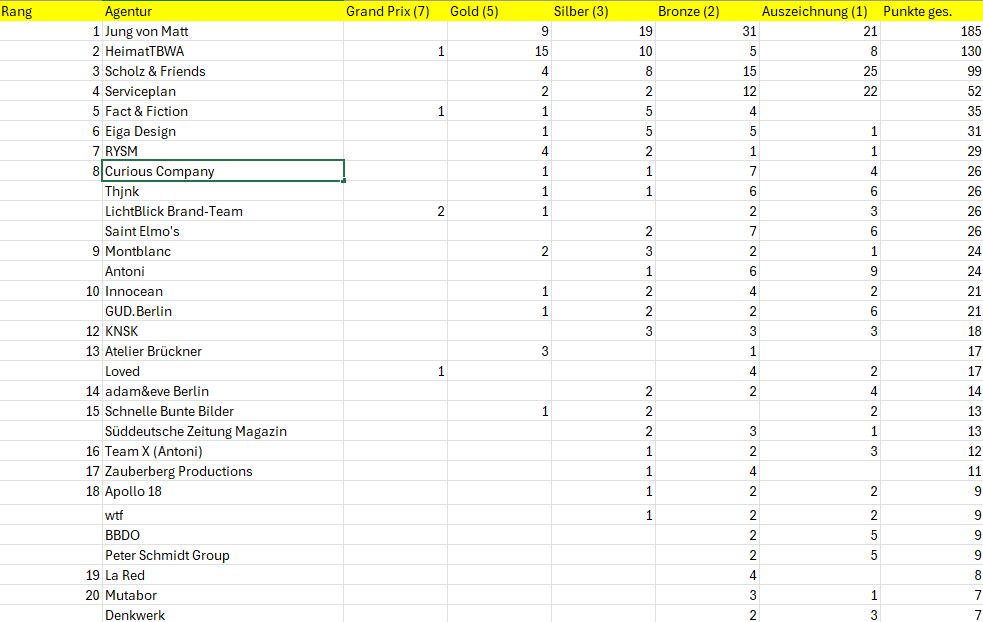
Task: Select the Süddeutsche Zeitung Magazin cell
Action: [x=223, y=432]
